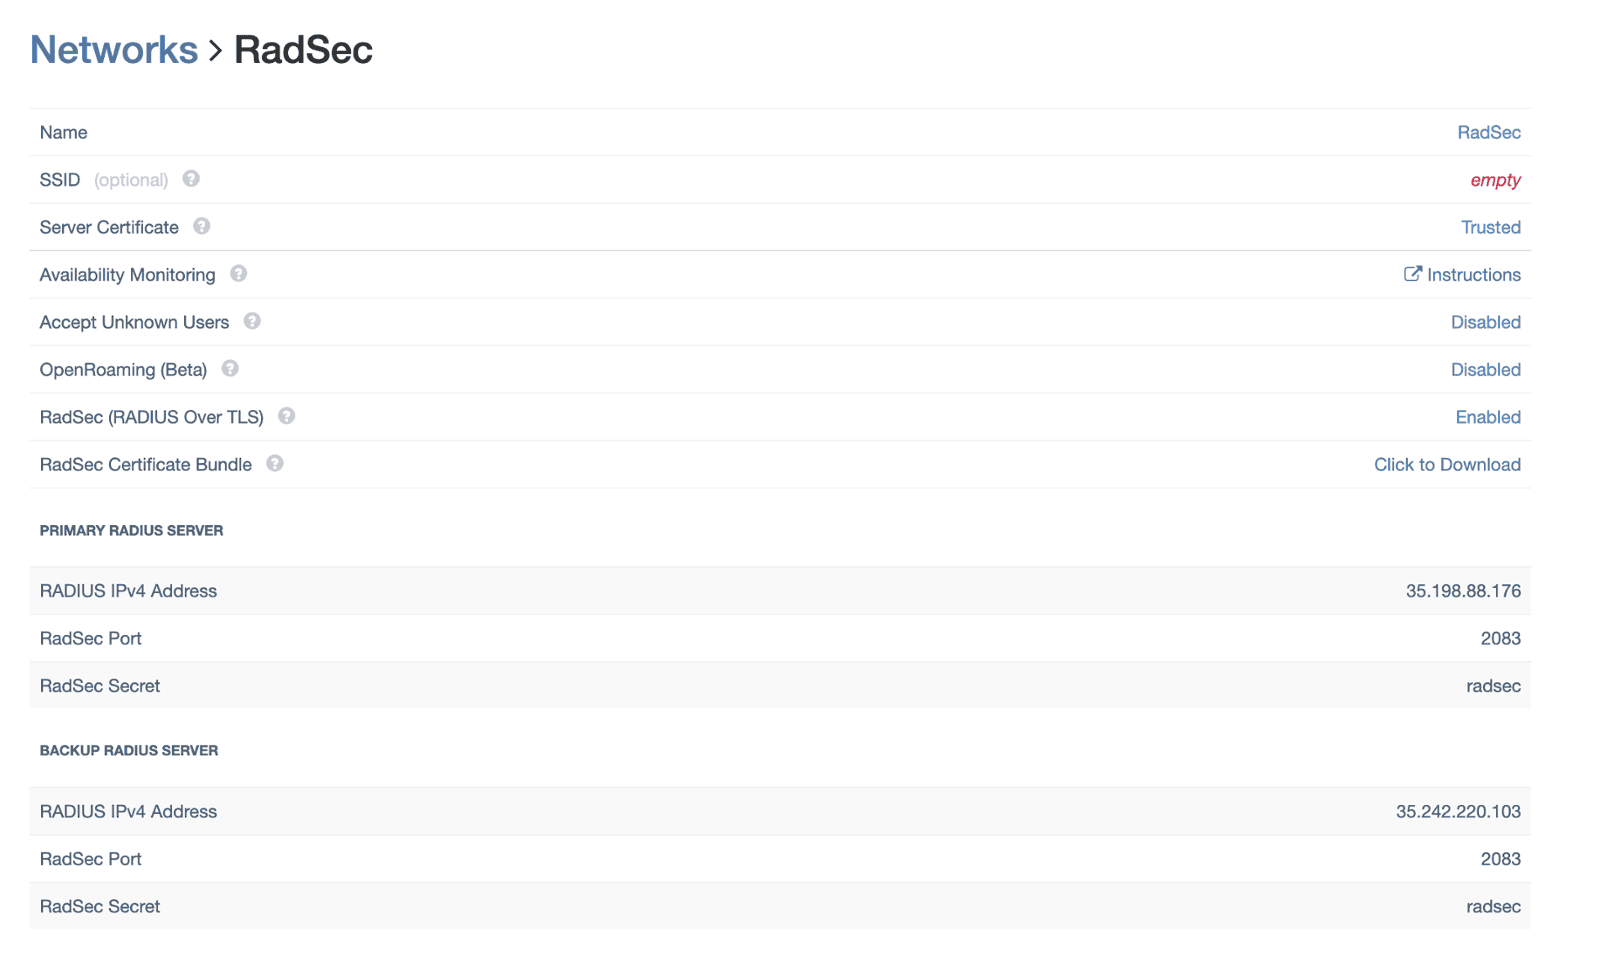Click to Download the certificate bundle

coord(1447,464)
